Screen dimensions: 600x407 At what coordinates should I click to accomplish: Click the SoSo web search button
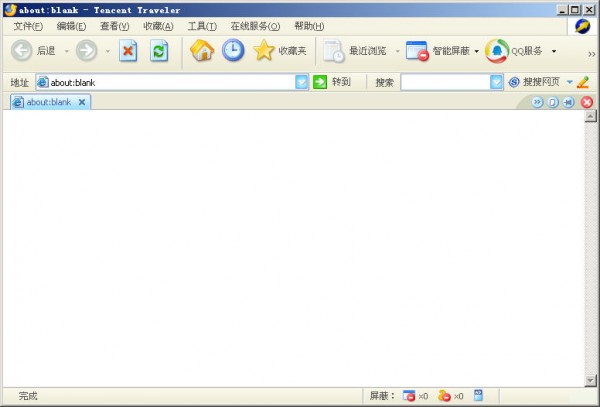point(534,82)
